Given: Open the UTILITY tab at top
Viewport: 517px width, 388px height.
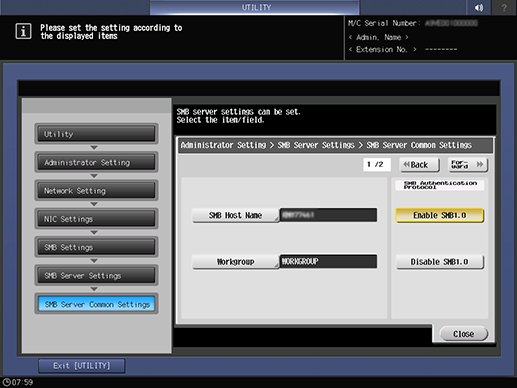Looking at the screenshot, I should [255, 7].
